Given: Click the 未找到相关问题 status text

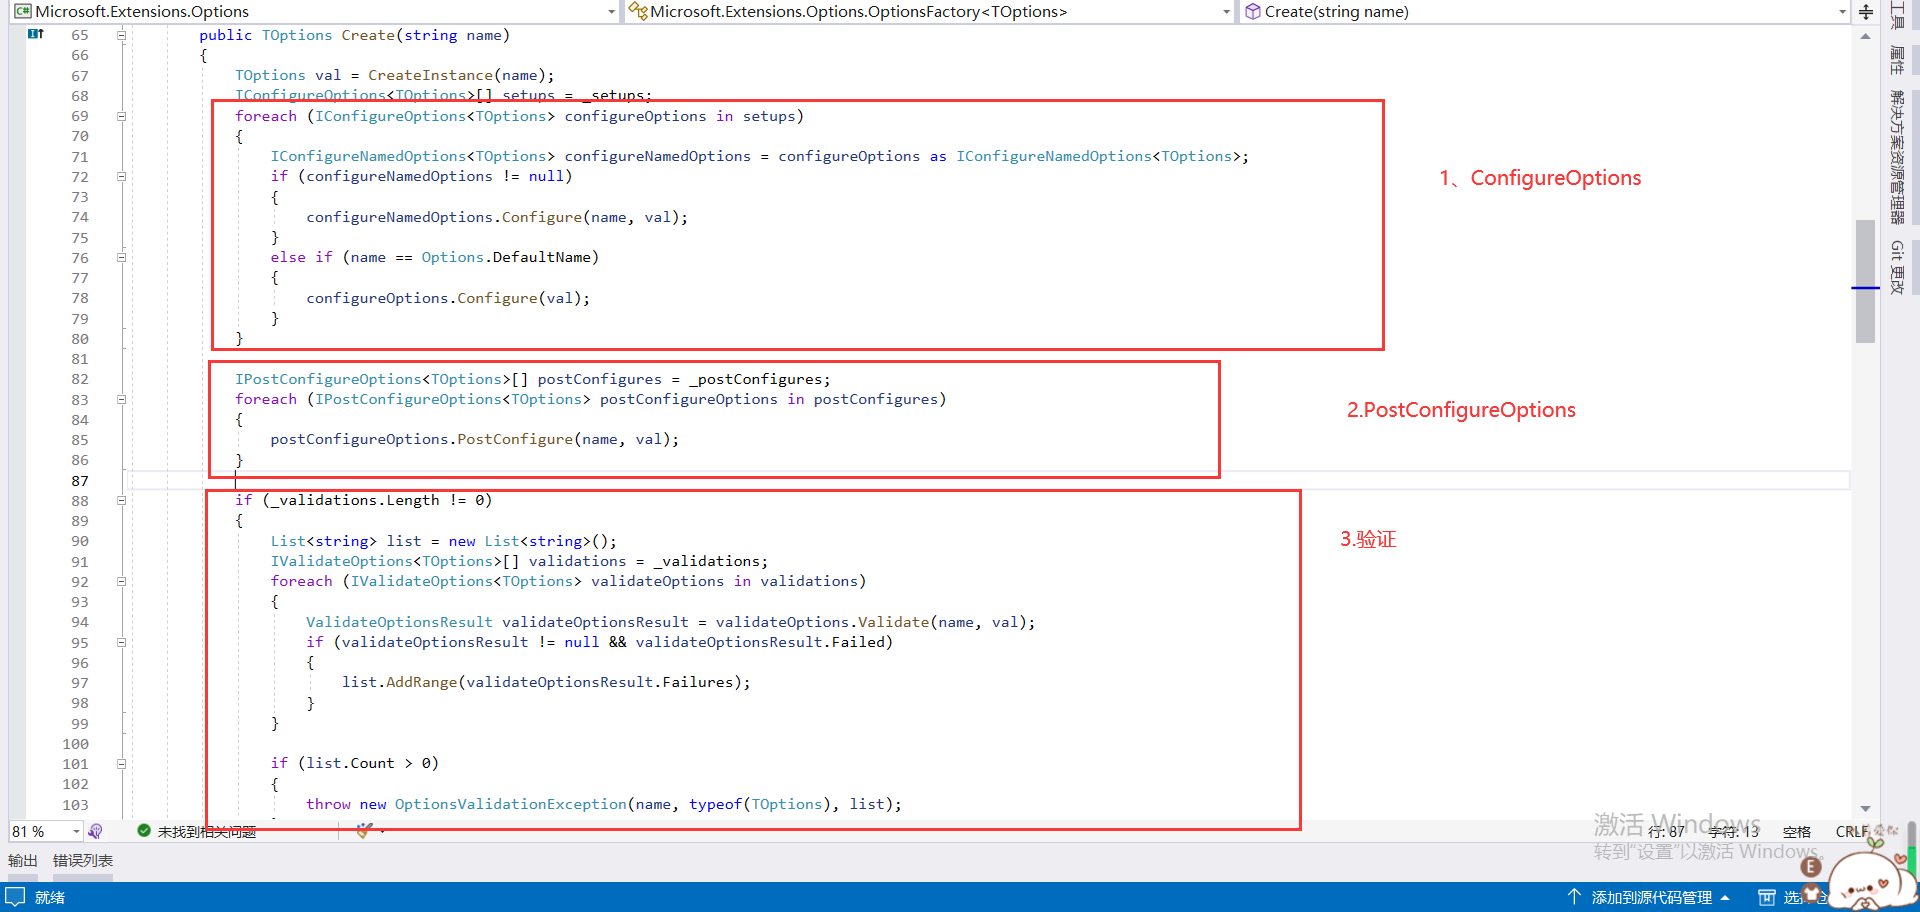Looking at the screenshot, I should pyautogui.click(x=207, y=831).
